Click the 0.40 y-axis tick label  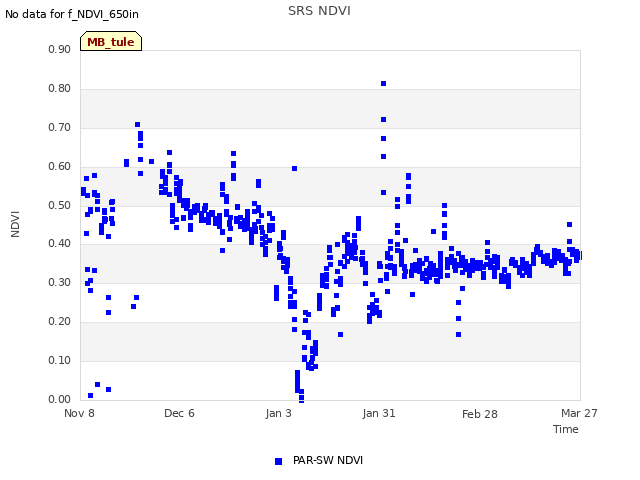tap(60, 244)
